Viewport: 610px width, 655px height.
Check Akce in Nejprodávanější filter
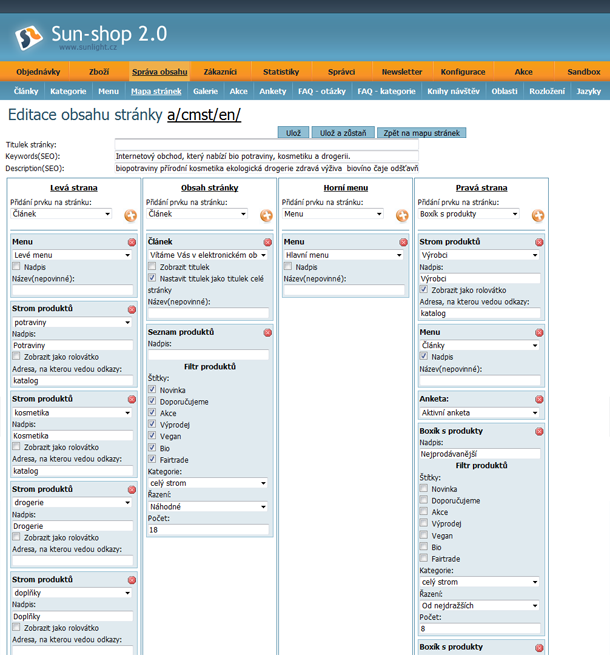424,511
